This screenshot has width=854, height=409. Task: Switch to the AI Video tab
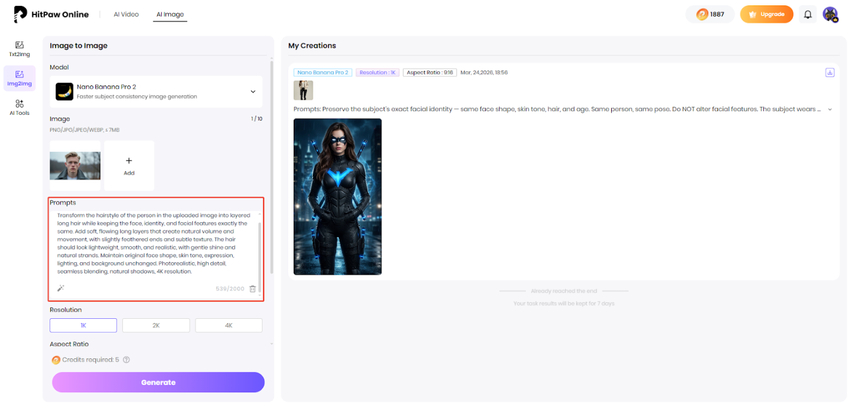[x=126, y=15]
